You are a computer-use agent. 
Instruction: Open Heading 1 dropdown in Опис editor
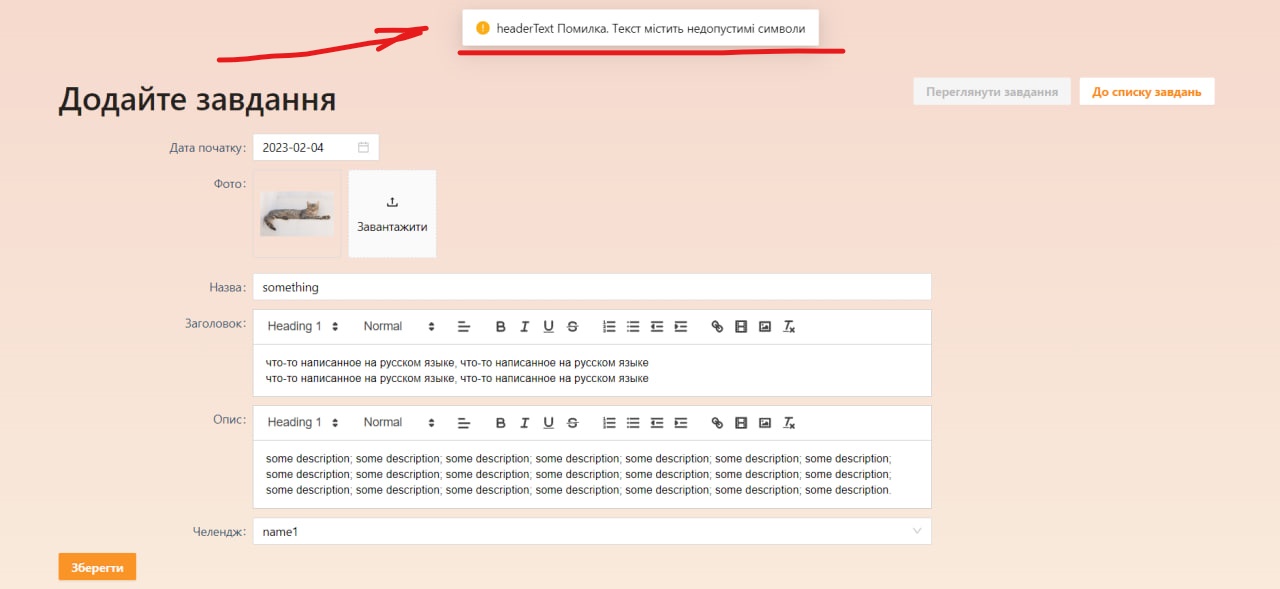(x=303, y=422)
